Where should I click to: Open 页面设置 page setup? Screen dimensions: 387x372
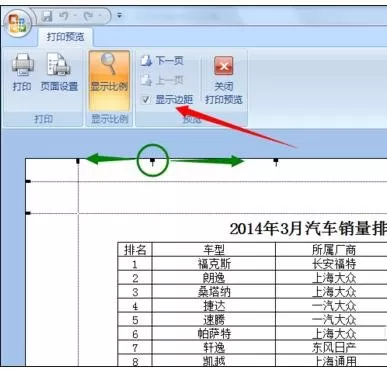point(59,72)
